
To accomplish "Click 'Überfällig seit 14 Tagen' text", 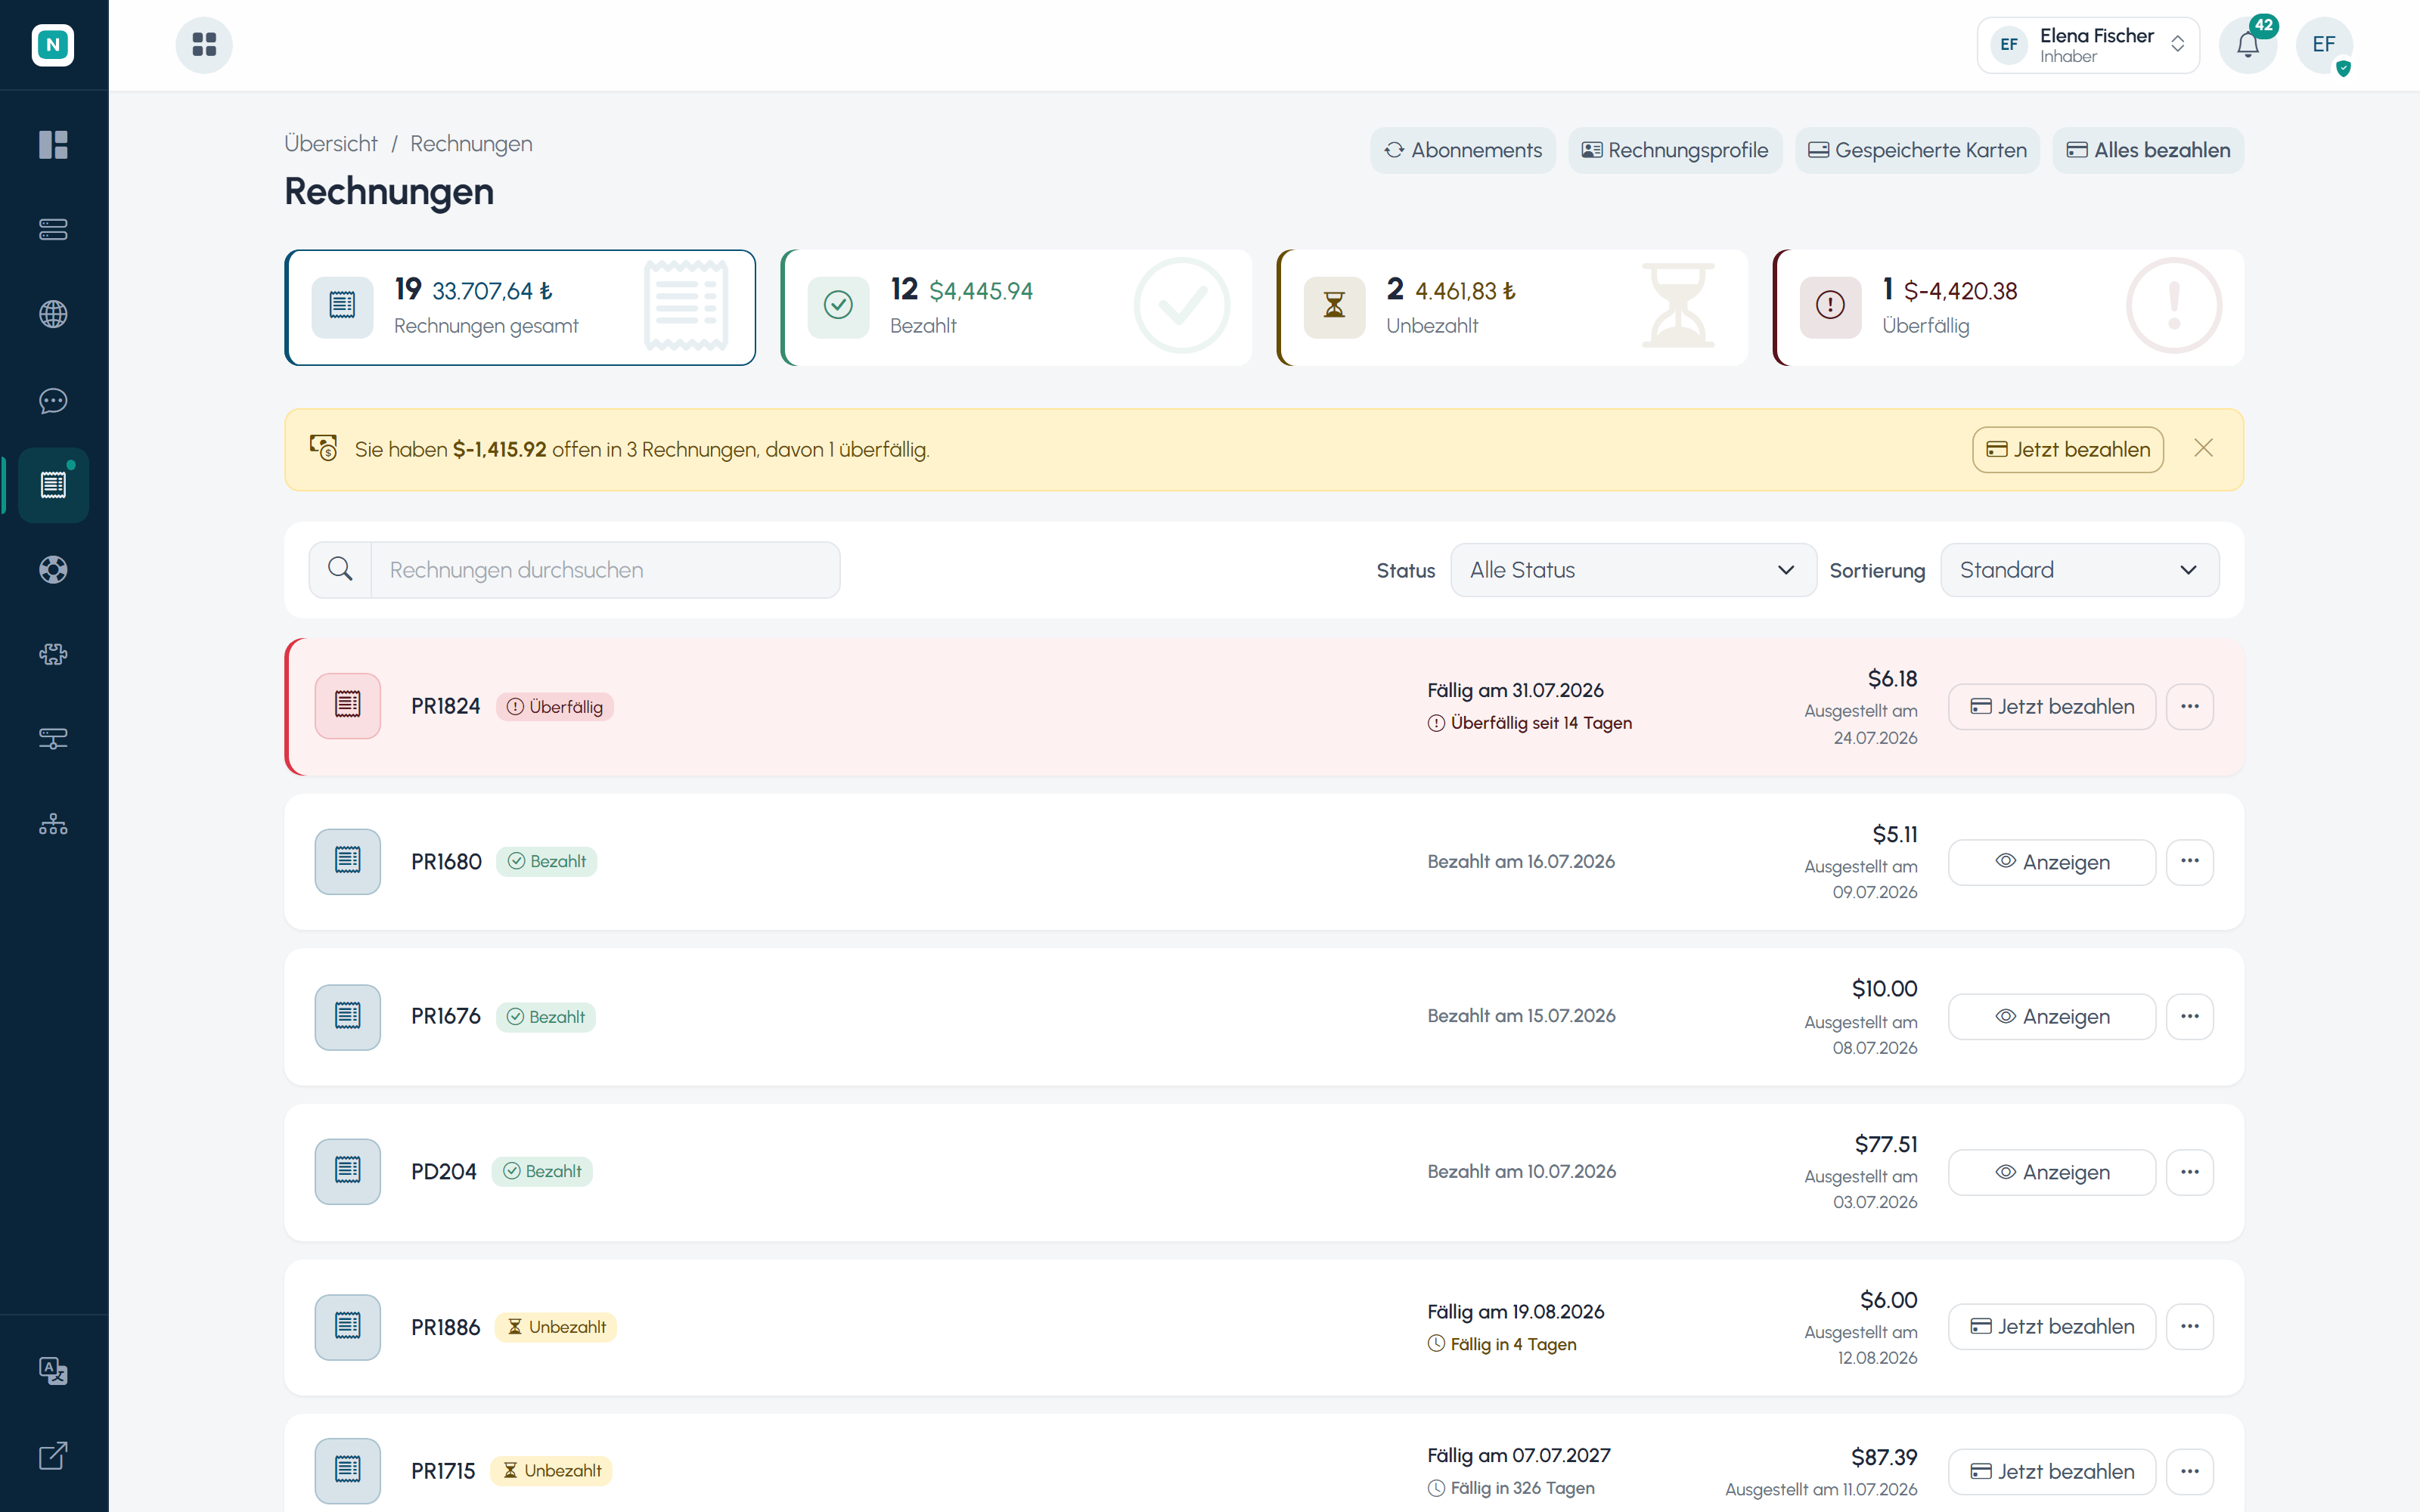I will tap(1541, 723).
